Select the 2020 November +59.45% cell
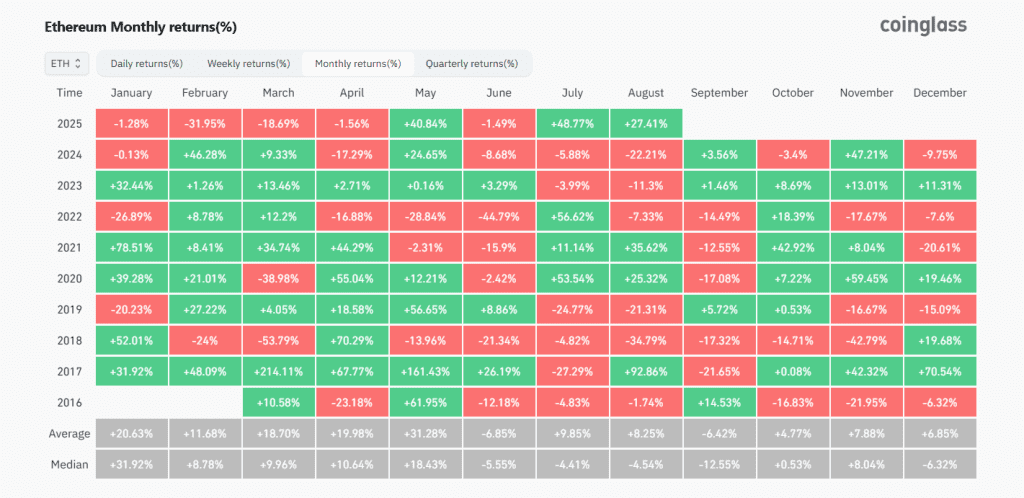This screenshot has width=1024, height=498. point(867,278)
